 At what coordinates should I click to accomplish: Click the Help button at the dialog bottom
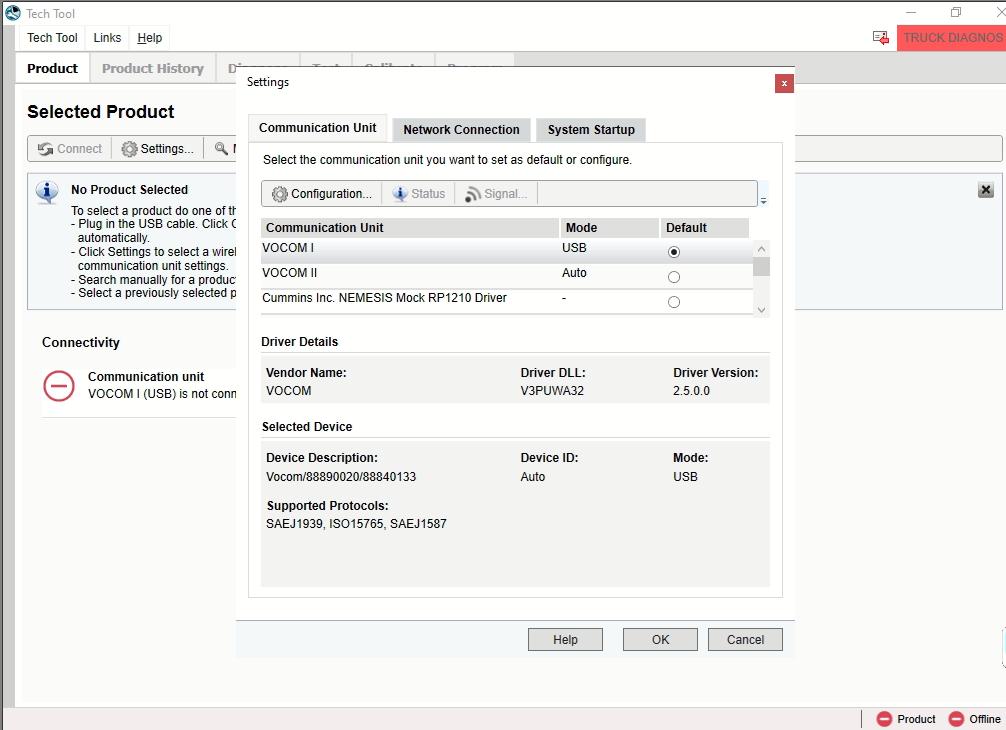[x=565, y=640]
